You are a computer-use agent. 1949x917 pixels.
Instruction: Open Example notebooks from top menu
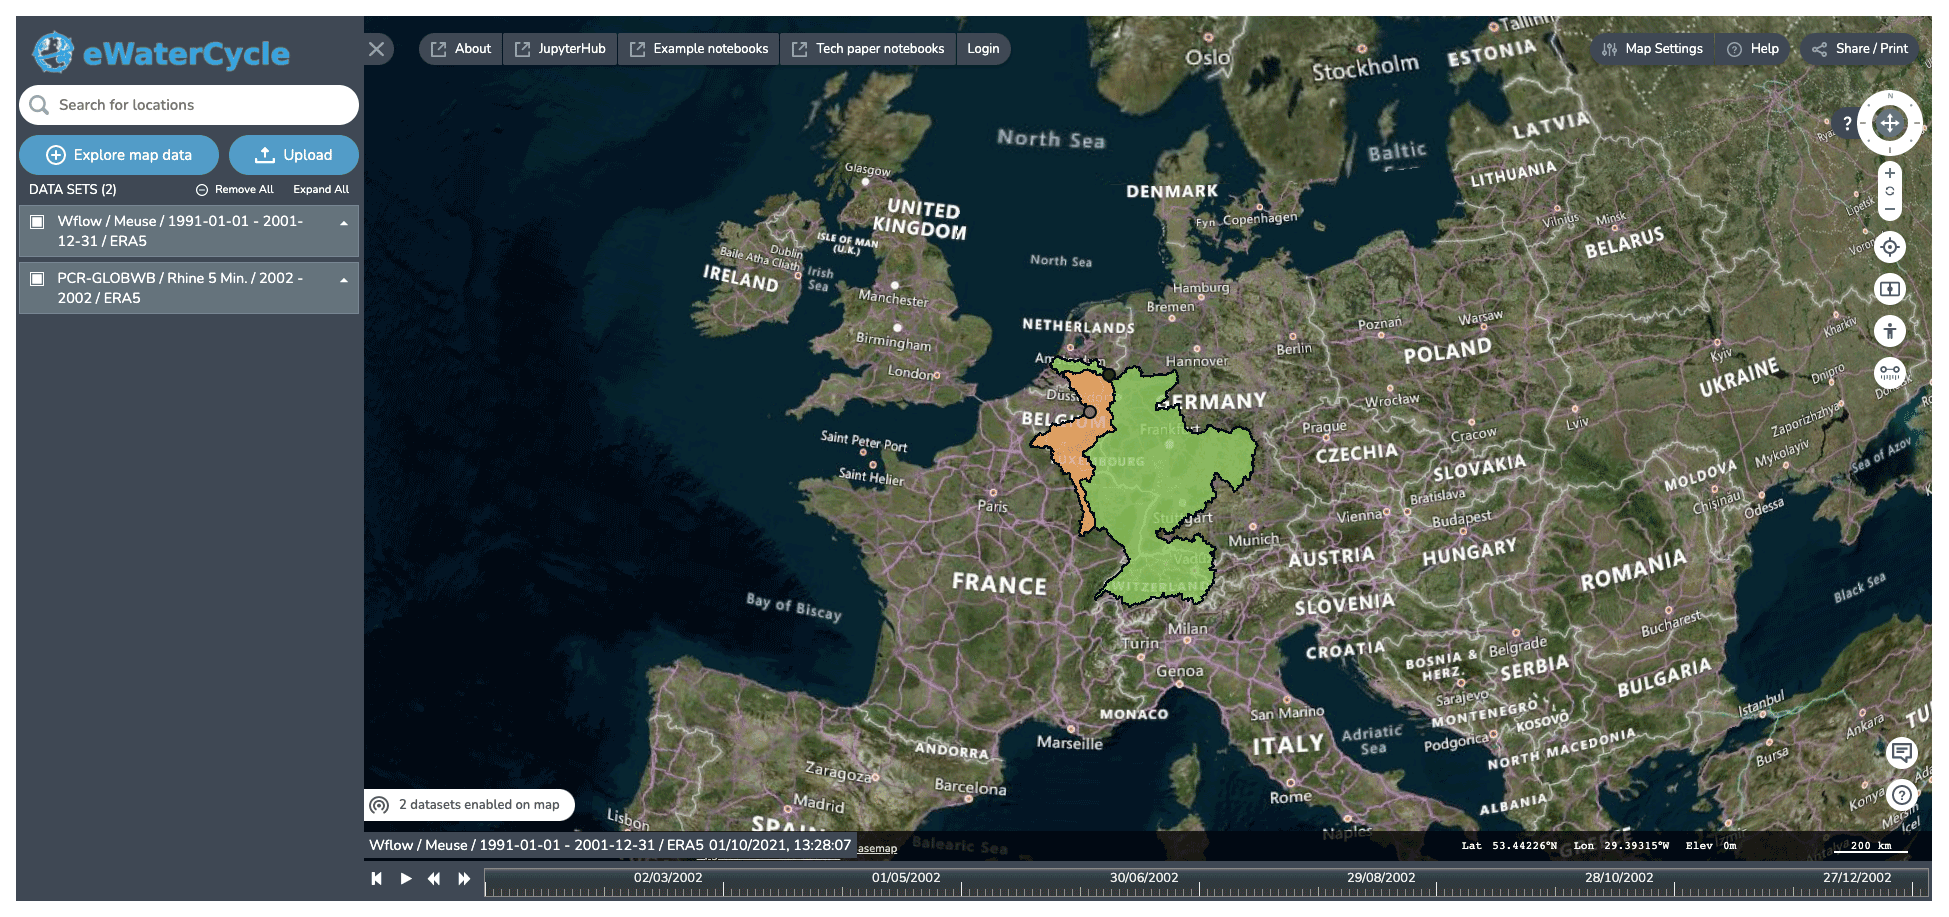[x=699, y=49]
